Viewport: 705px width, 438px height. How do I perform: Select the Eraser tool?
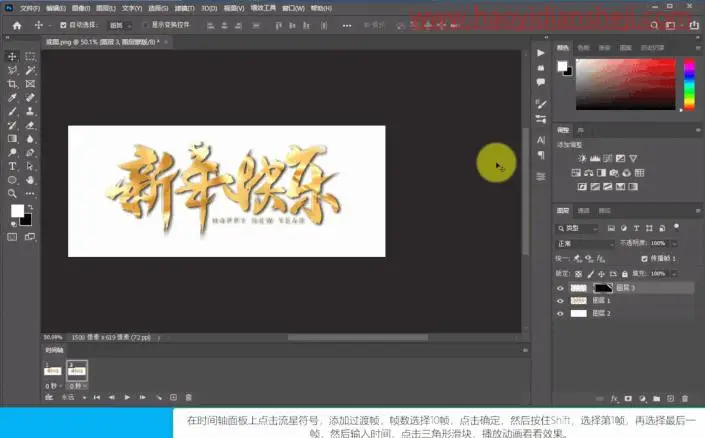[x=30, y=125]
